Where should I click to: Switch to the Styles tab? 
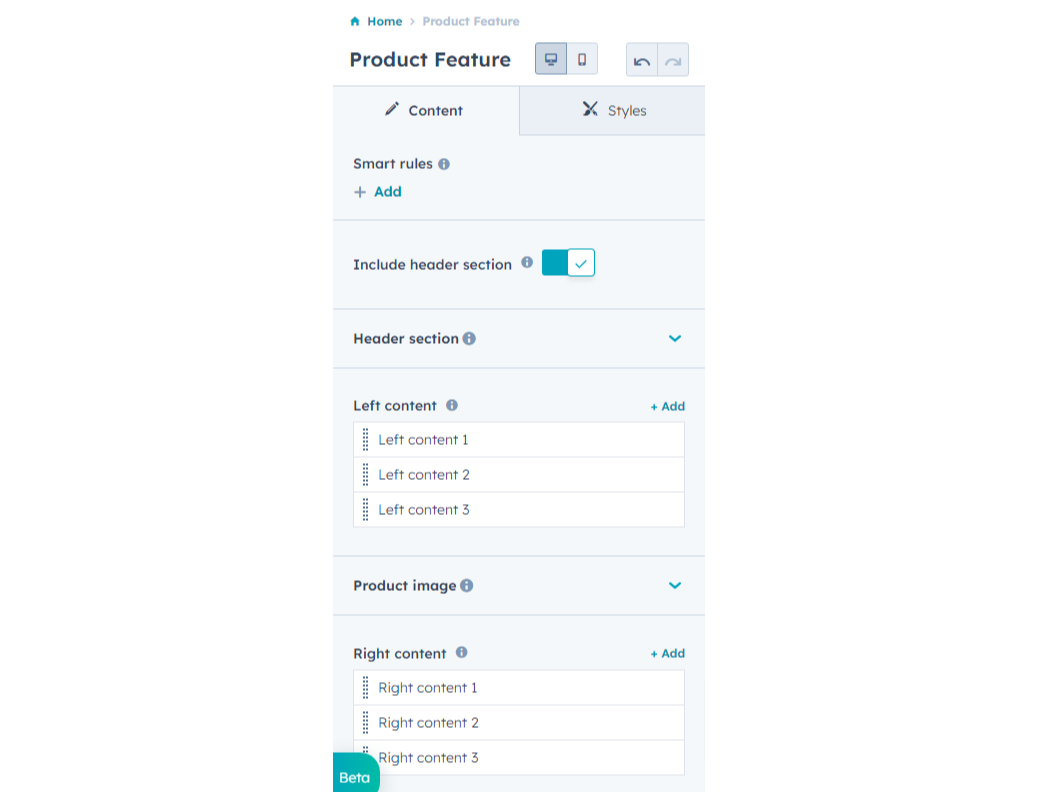pos(615,110)
